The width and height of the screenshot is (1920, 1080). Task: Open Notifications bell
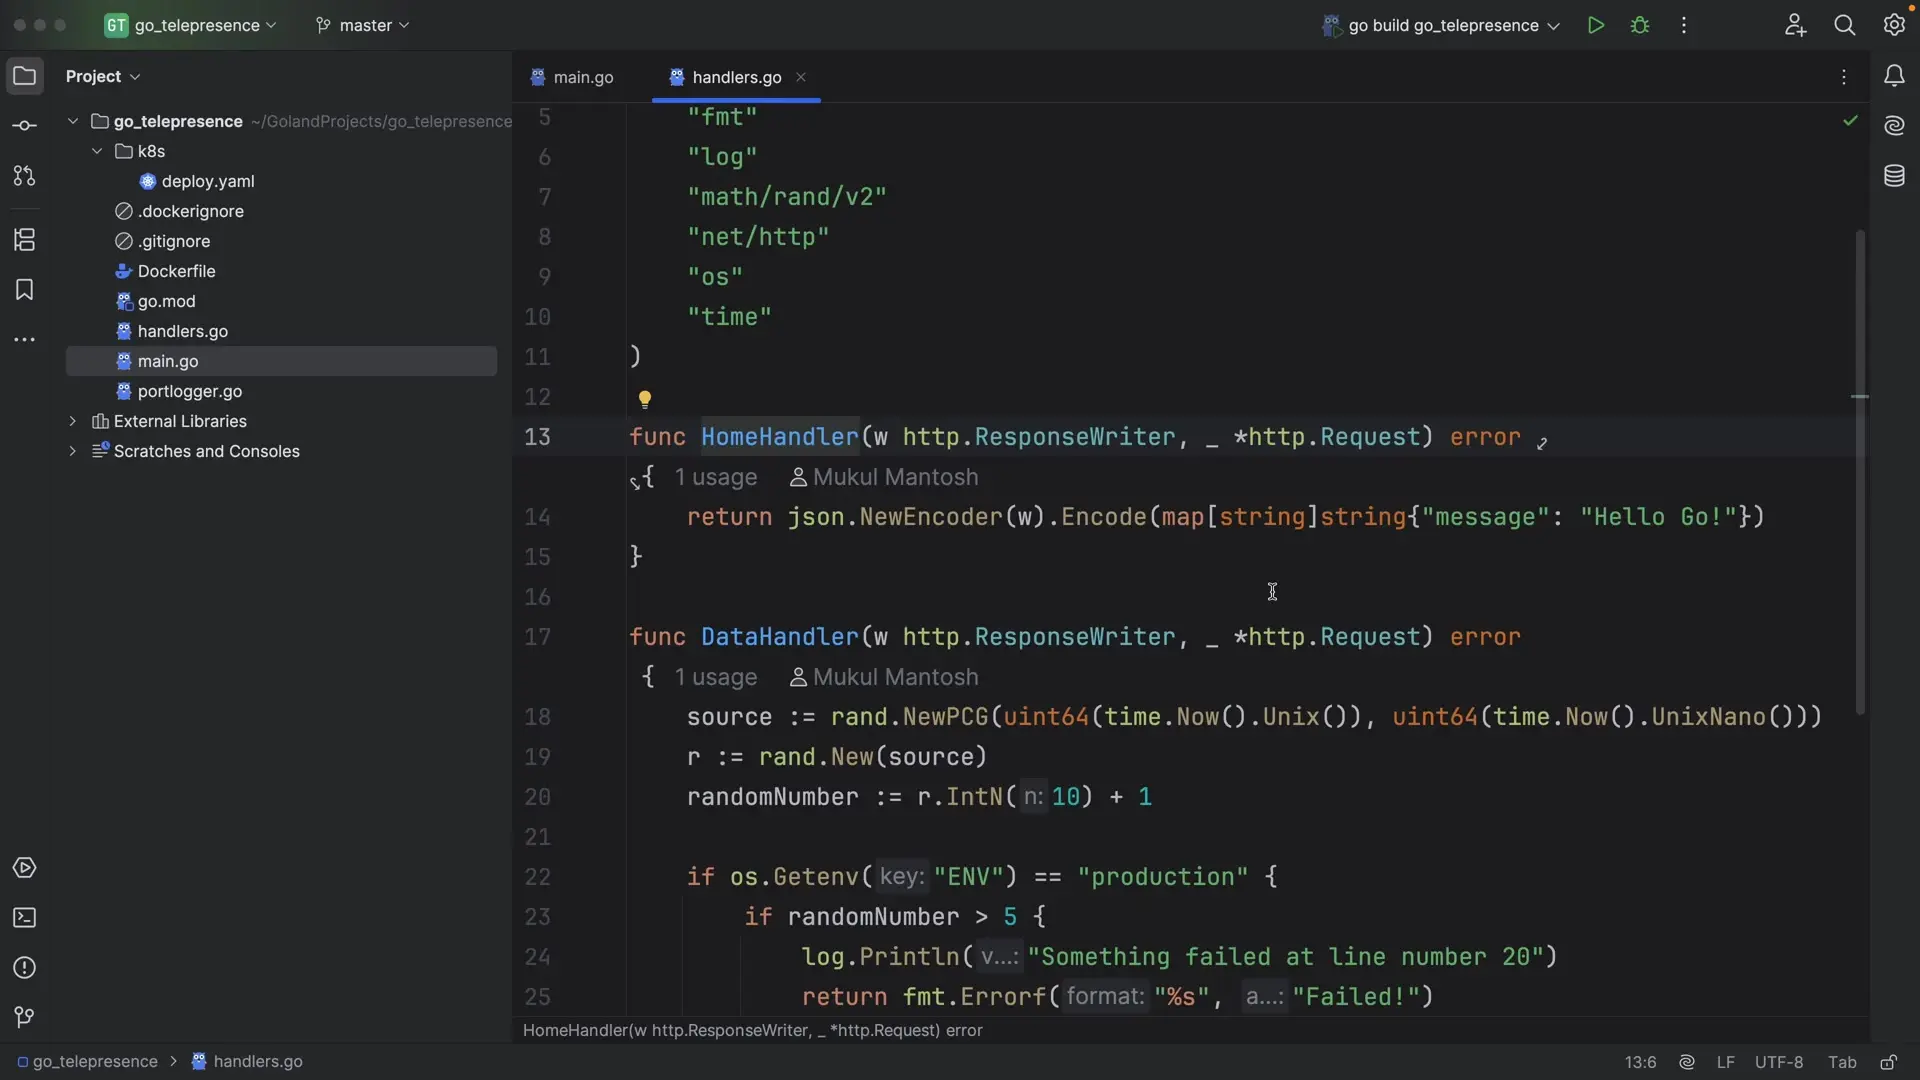[x=1894, y=76]
